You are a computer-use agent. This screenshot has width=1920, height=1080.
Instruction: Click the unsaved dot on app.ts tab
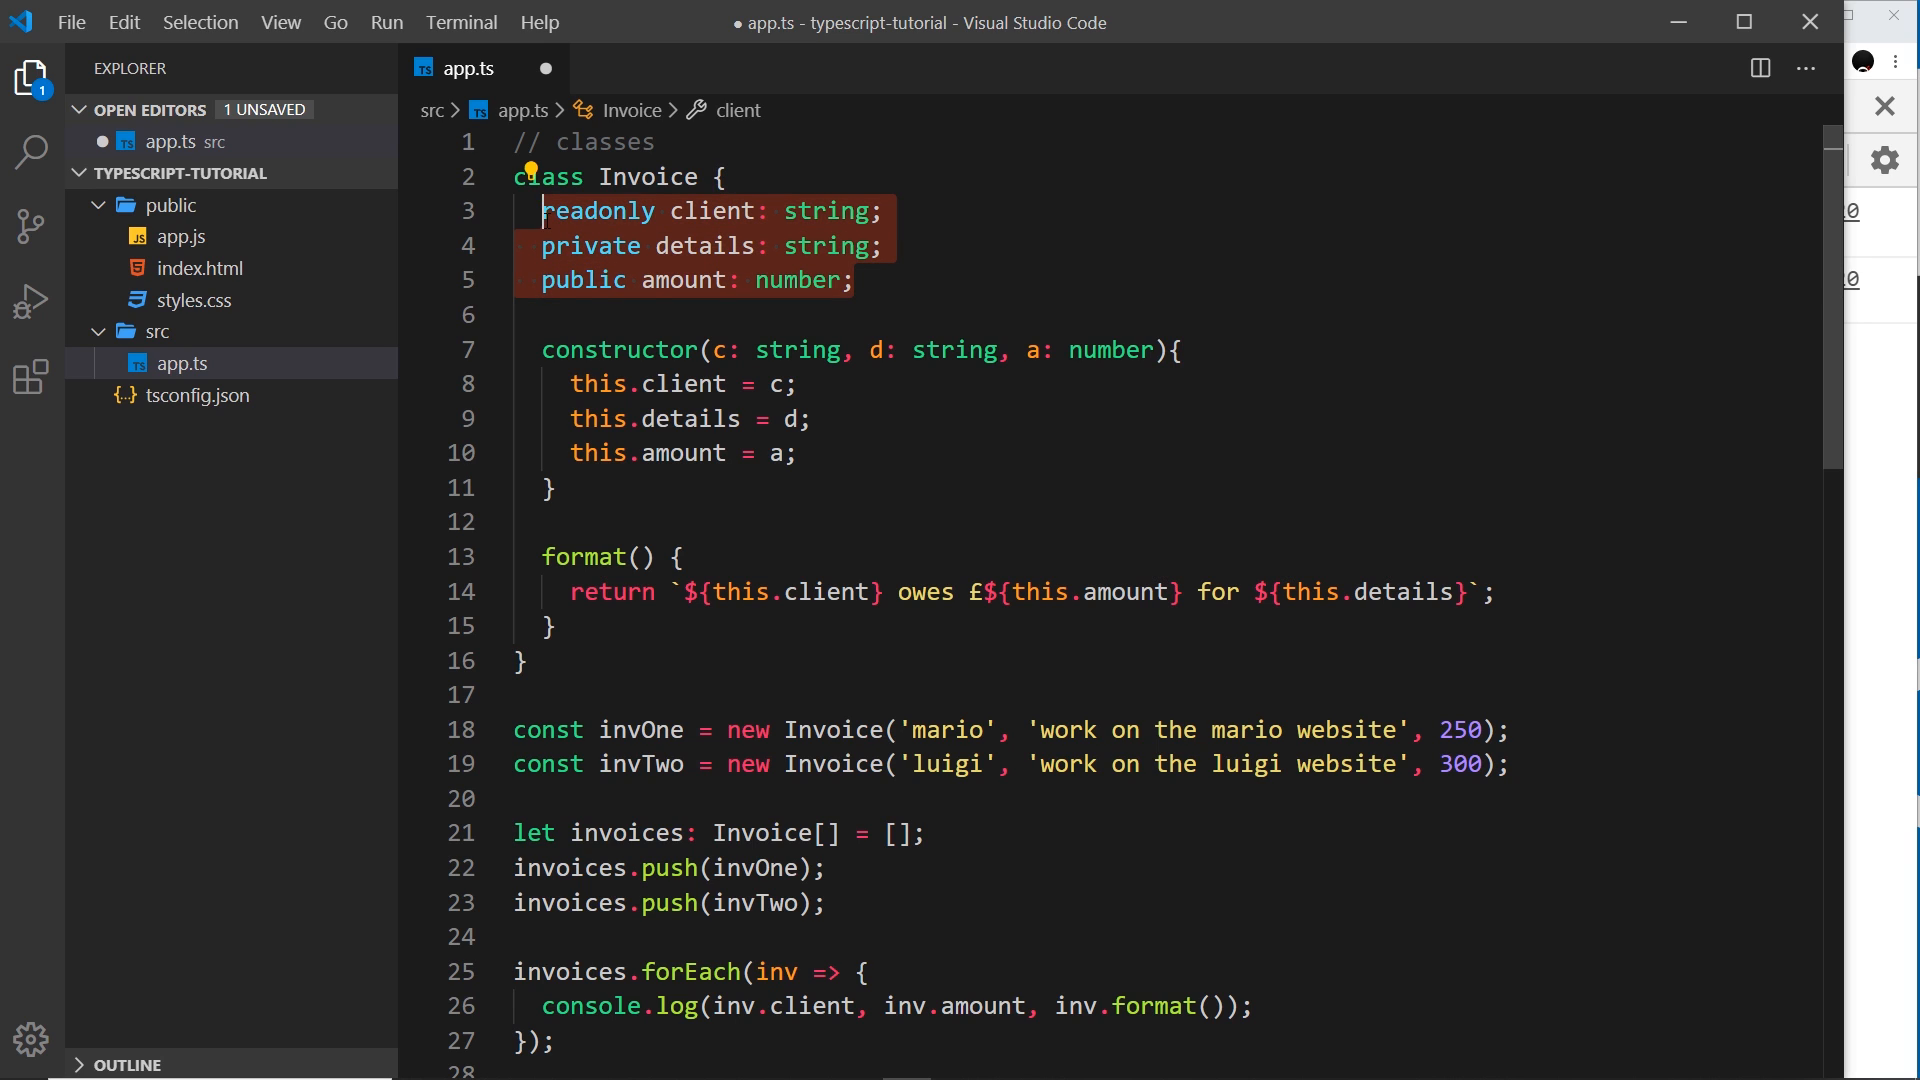coord(546,68)
